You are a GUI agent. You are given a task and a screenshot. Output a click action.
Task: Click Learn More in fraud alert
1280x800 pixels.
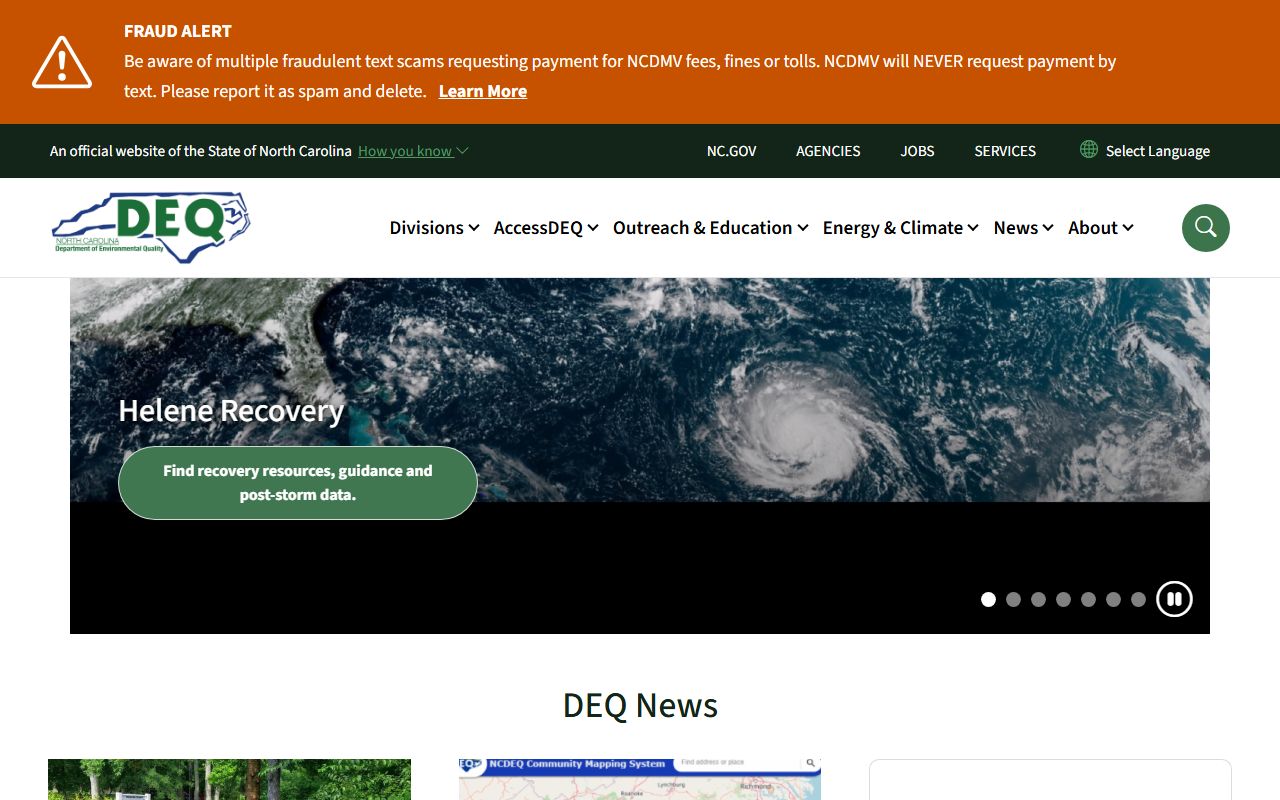[x=483, y=91]
